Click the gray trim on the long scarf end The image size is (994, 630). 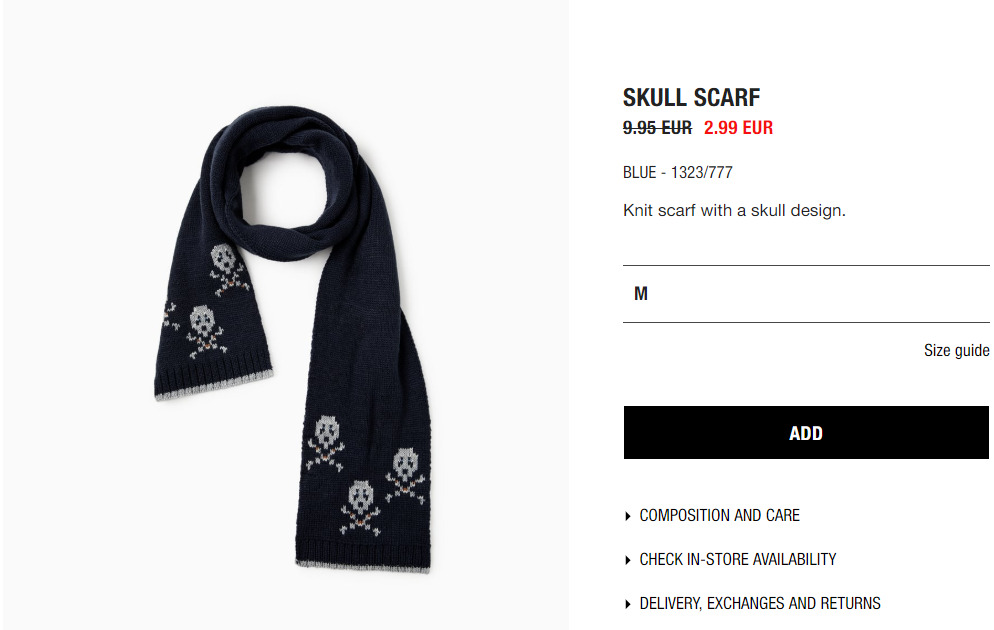point(363,567)
